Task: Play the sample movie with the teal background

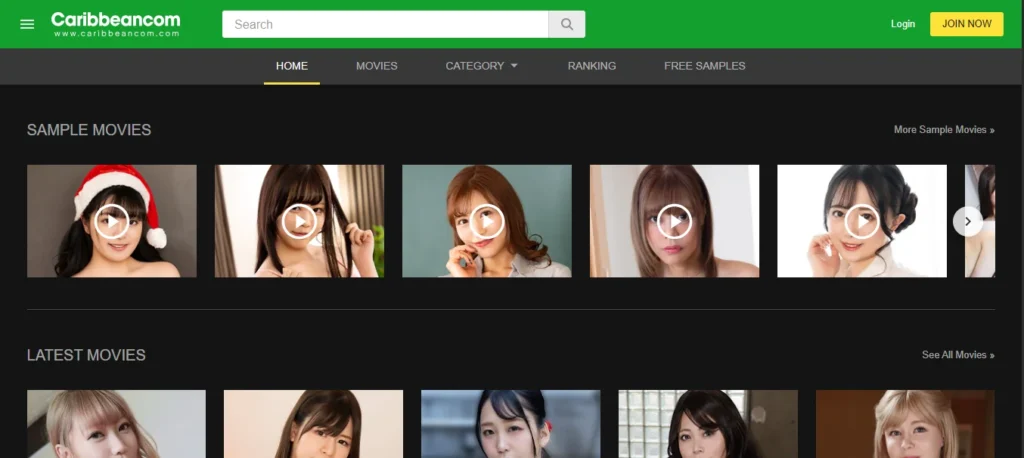Action: point(487,221)
